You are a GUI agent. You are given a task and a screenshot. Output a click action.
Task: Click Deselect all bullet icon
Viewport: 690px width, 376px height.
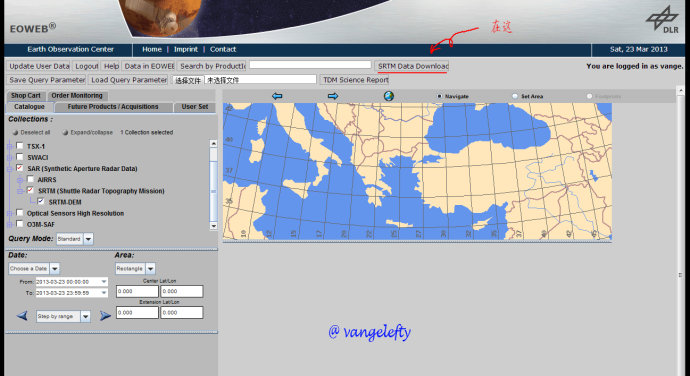pos(15,133)
